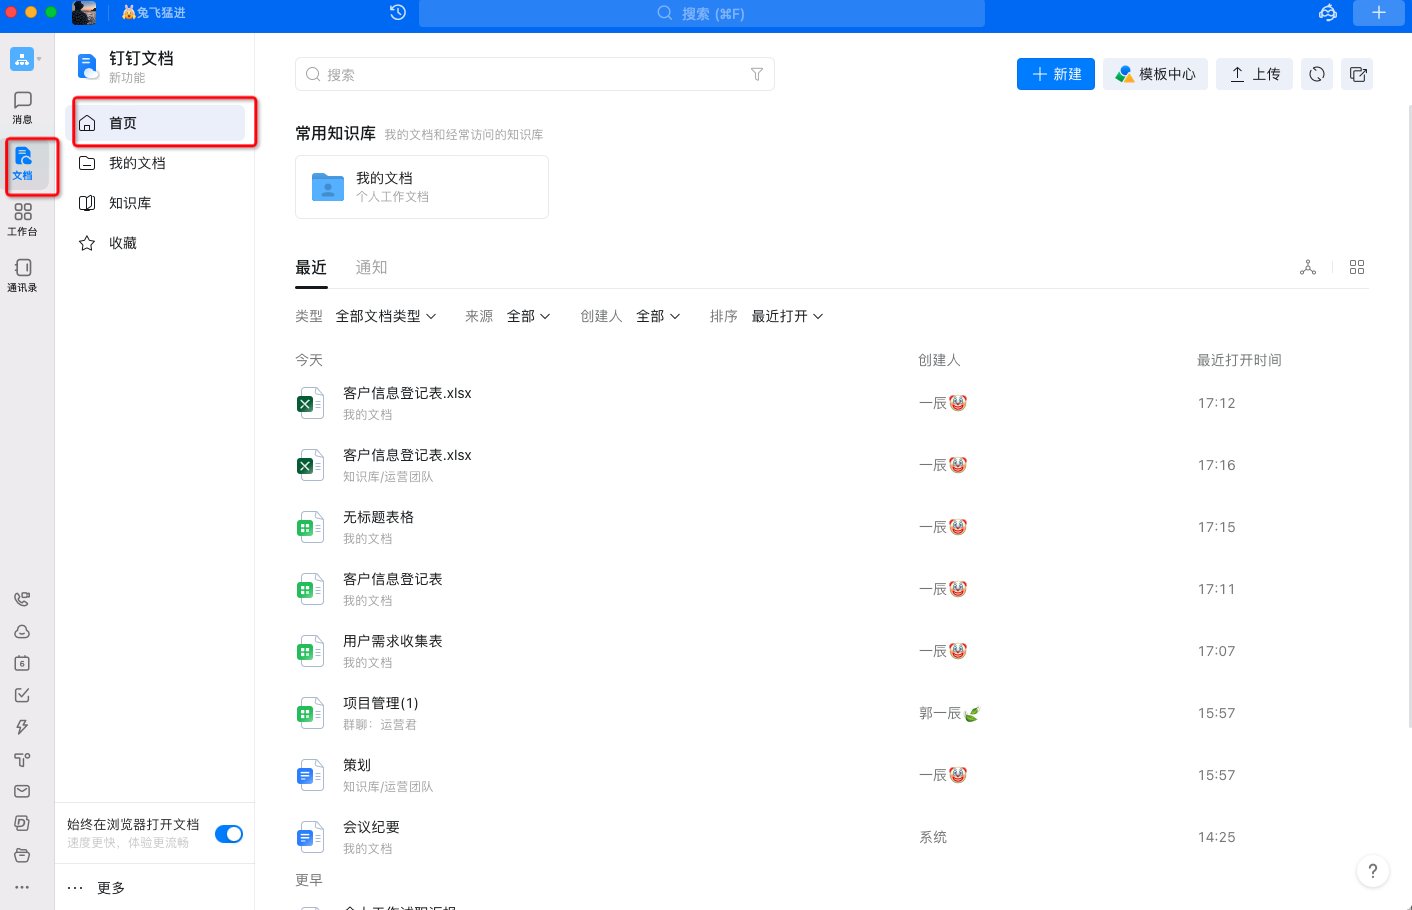
Task: Toggle the share-tree icon beside grid view
Action: 1308,267
